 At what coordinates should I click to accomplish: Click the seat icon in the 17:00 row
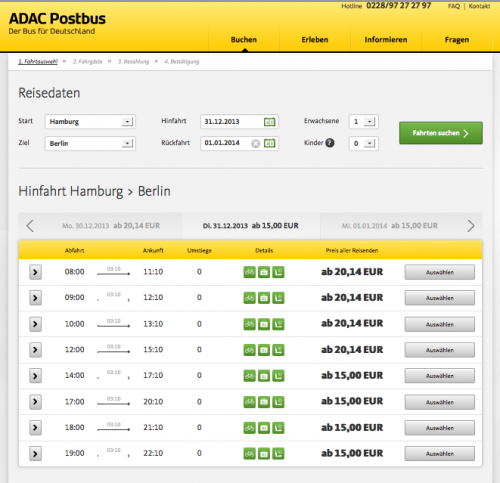tap(278, 402)
